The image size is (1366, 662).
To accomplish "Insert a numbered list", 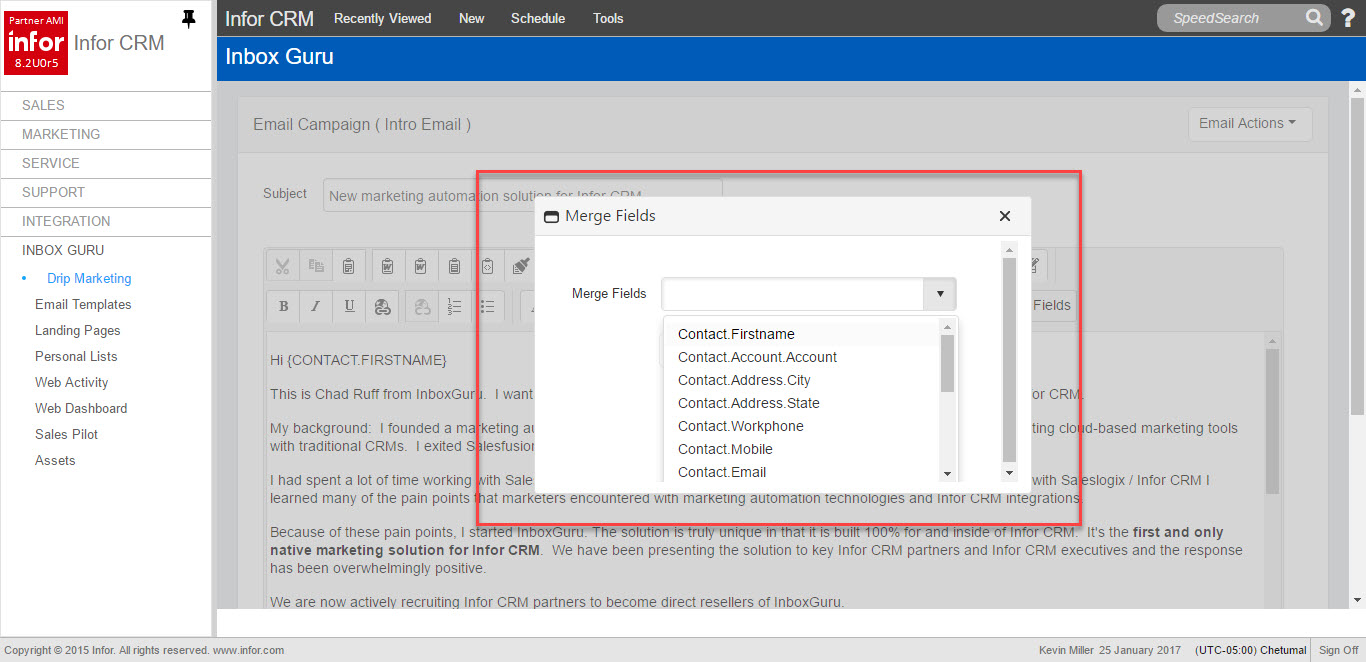I will tap(454, 306).
